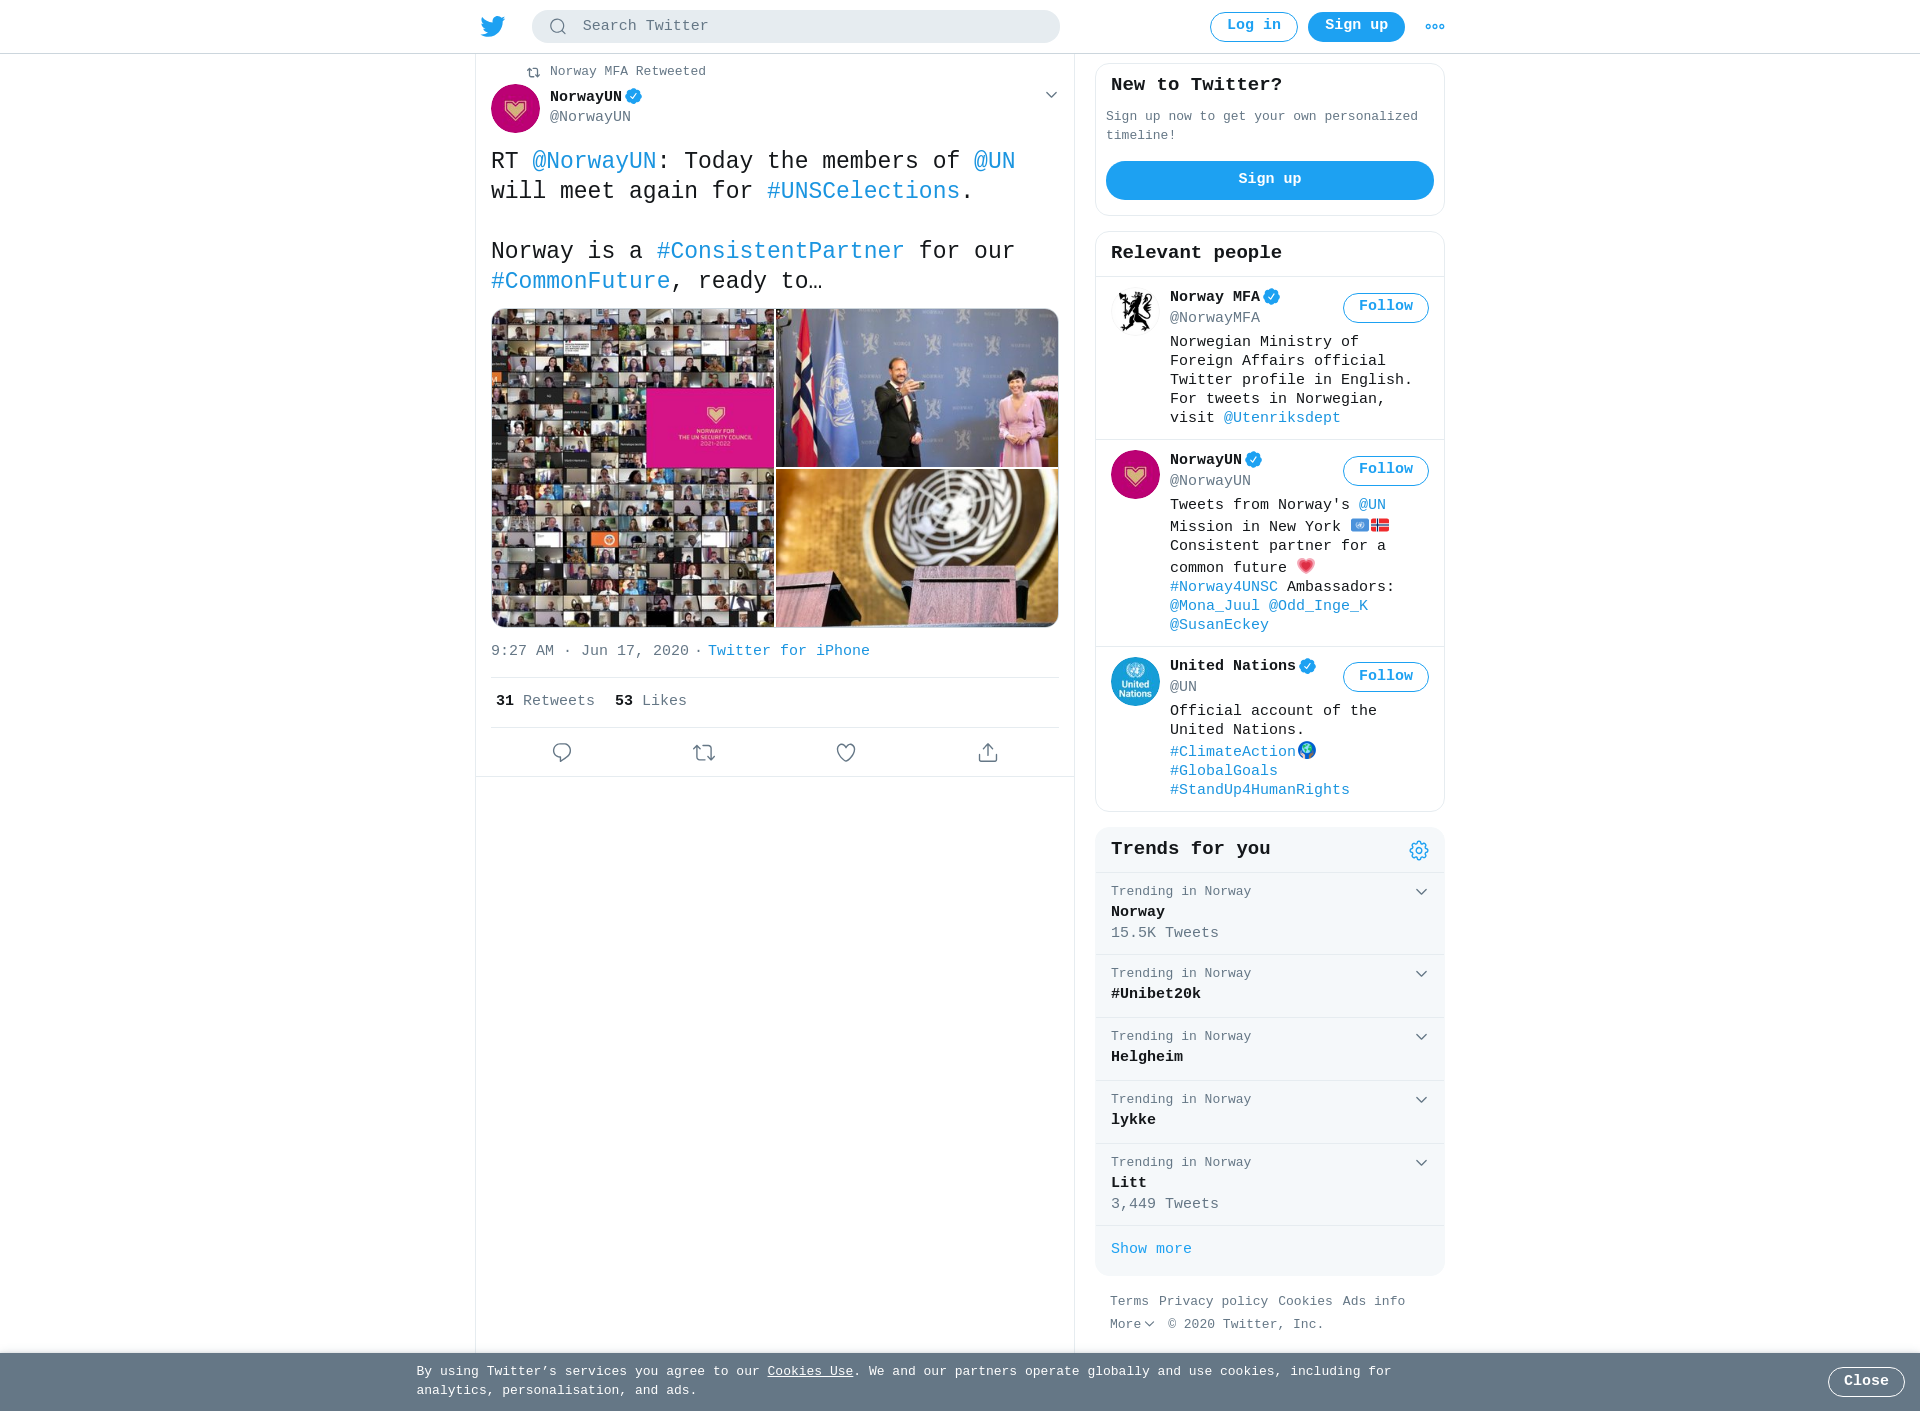Like the tweet with the heart icon
1920x1411 pixels.
click(846, 752)
